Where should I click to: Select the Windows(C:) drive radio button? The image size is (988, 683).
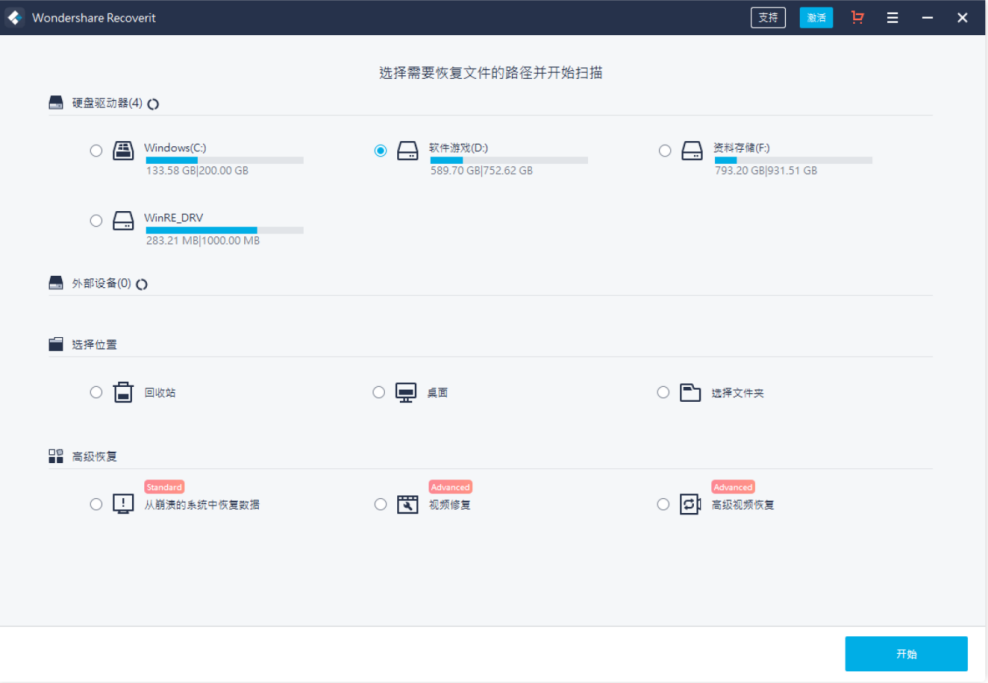(x=96, y=150)
